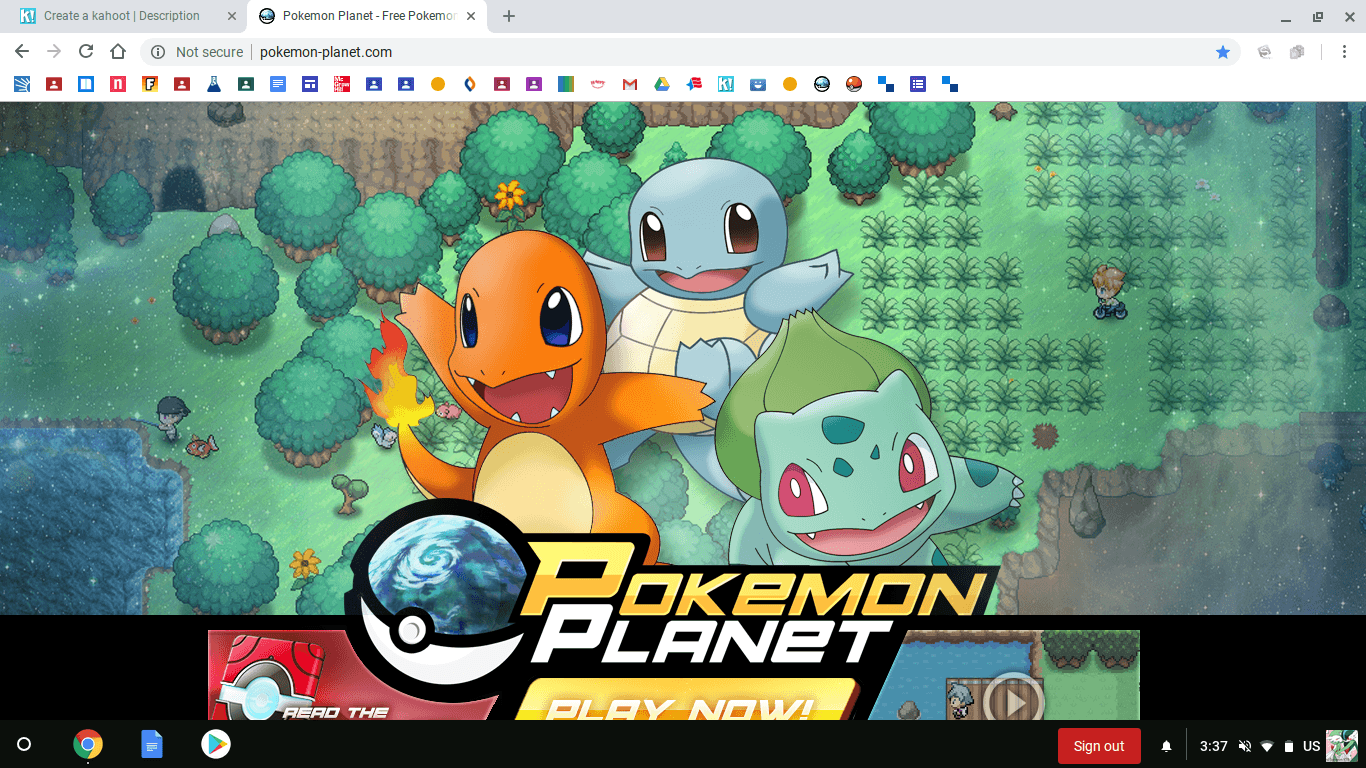Click the Read The Pokedex banner
Screen dimensions: 1366x768
click(352, 675)
